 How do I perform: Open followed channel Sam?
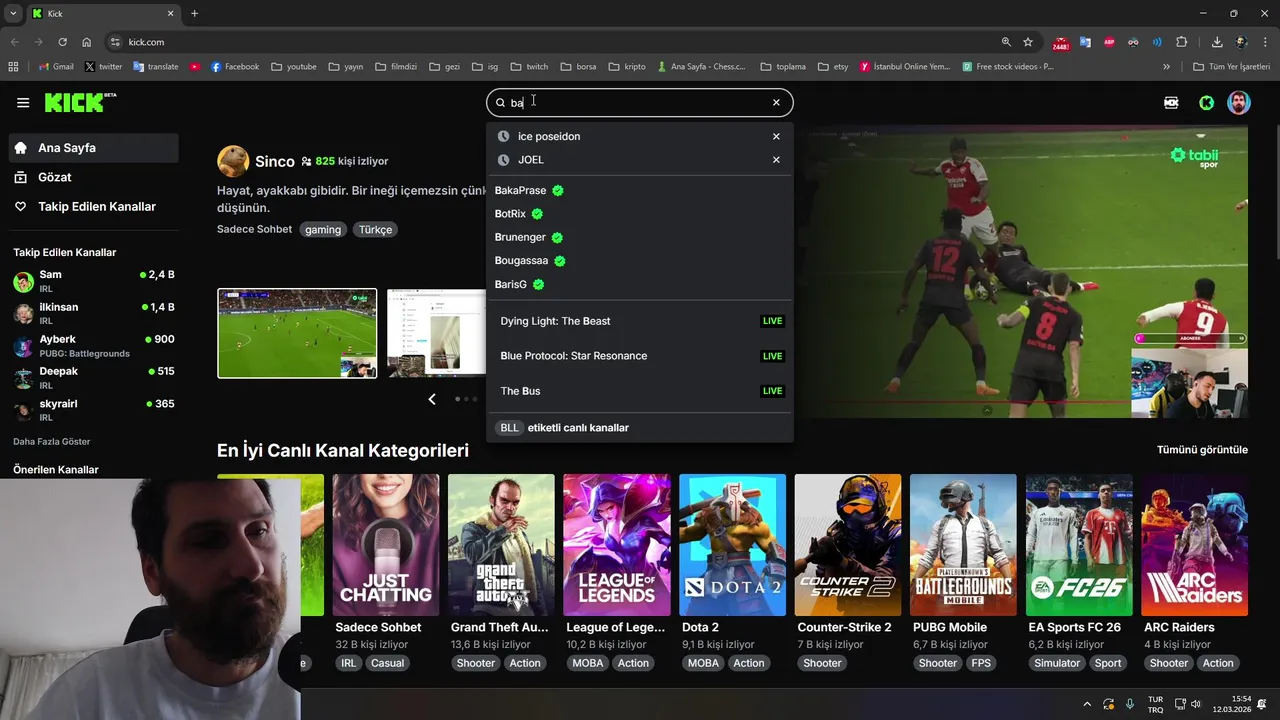point(94,281)
